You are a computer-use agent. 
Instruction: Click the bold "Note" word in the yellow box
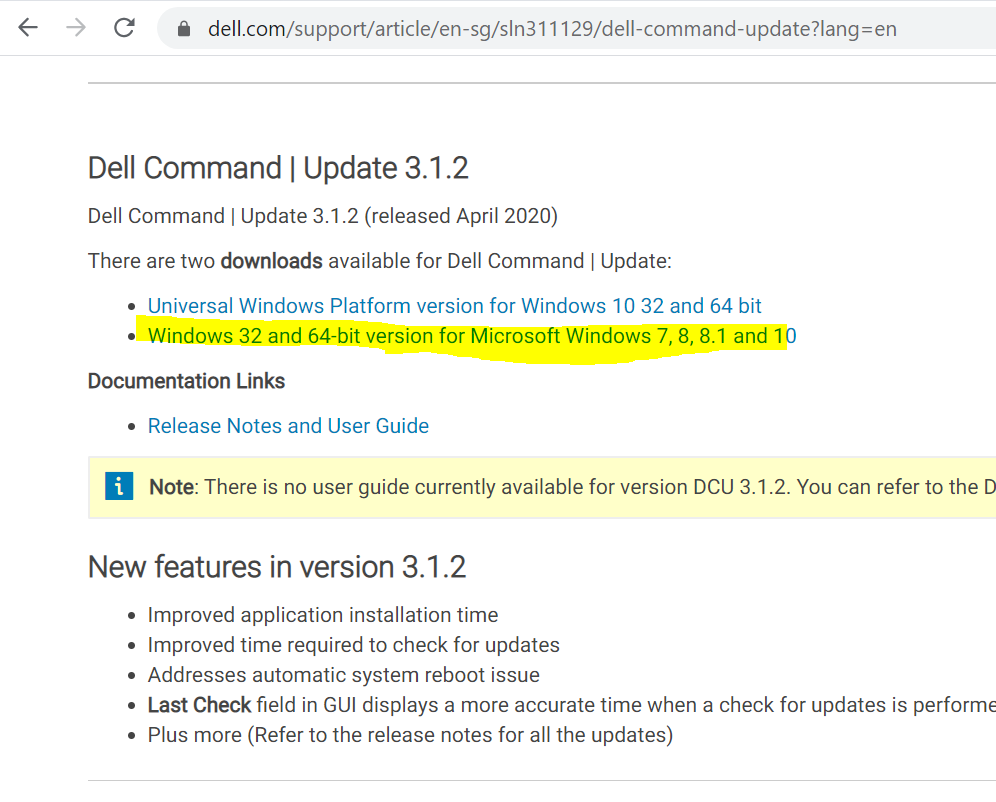[171, 487]
